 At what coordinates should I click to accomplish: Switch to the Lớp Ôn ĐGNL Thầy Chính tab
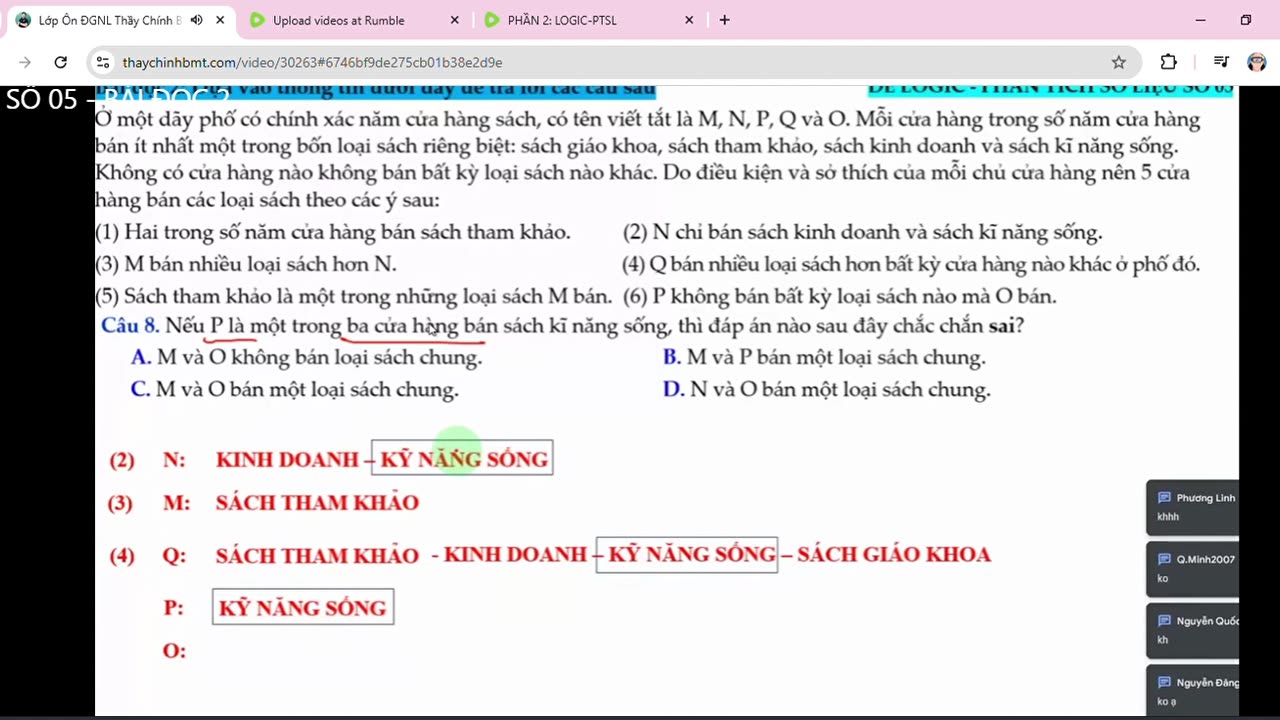(110, 20)
